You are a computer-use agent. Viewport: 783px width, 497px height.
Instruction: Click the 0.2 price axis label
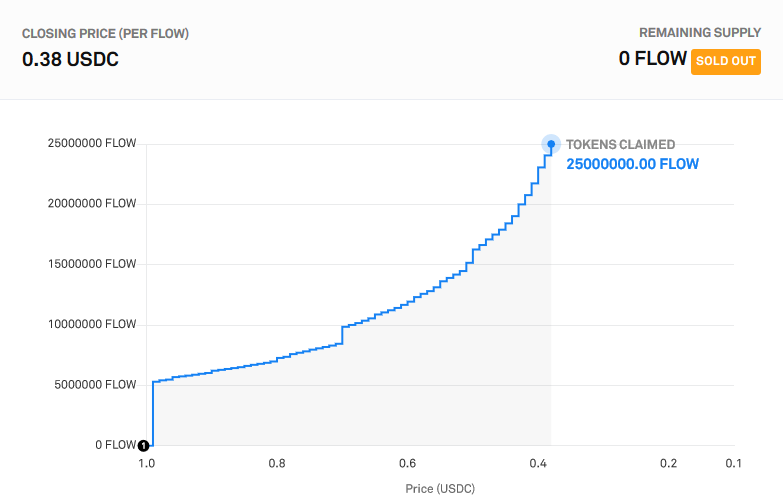tap(668, 464)
